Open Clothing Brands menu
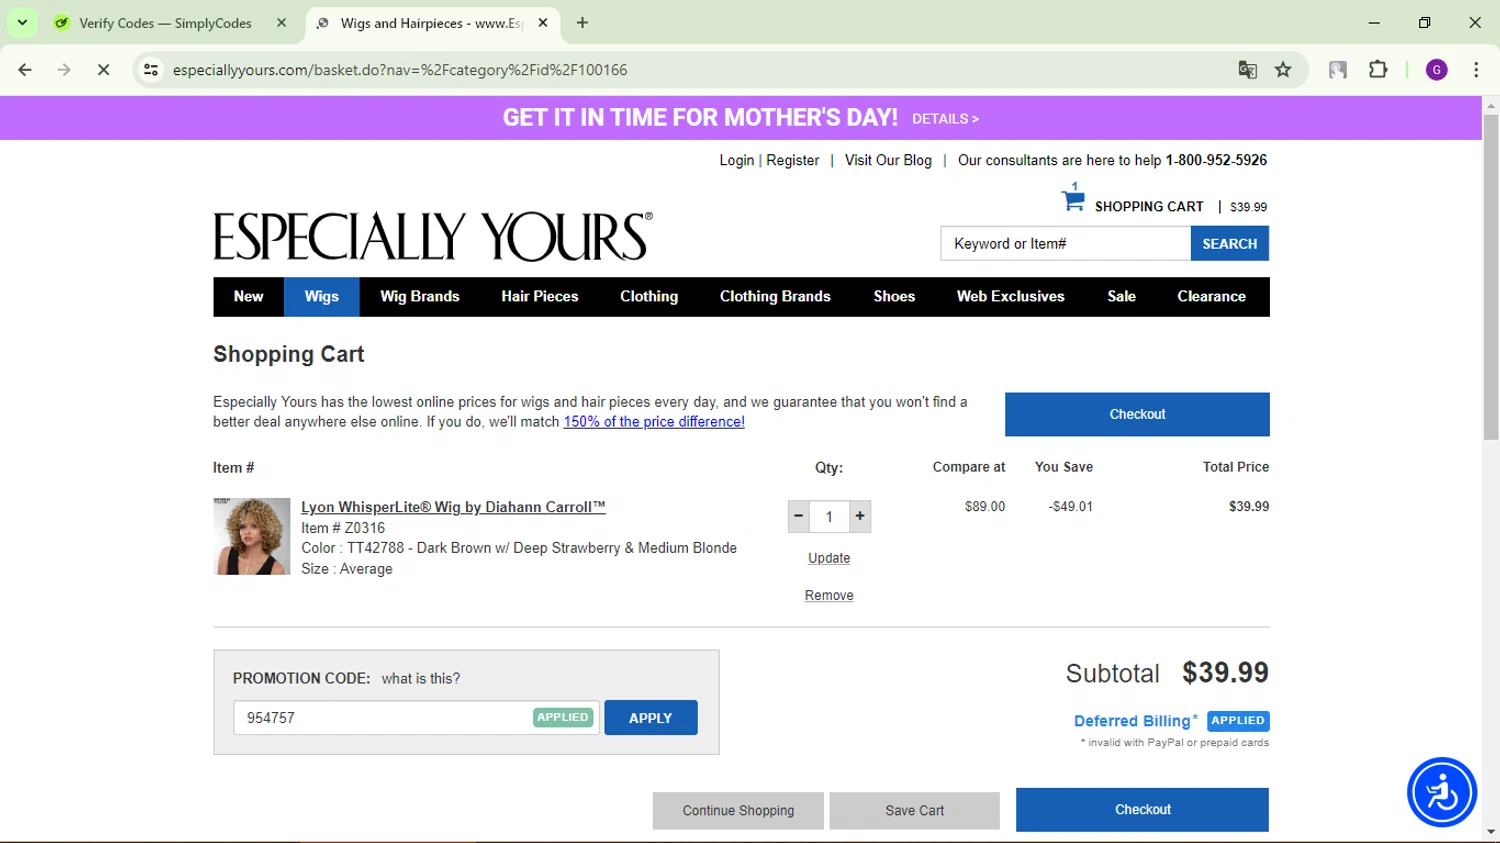The height and width of the screenshot is (843, 1500). (775, 297)
